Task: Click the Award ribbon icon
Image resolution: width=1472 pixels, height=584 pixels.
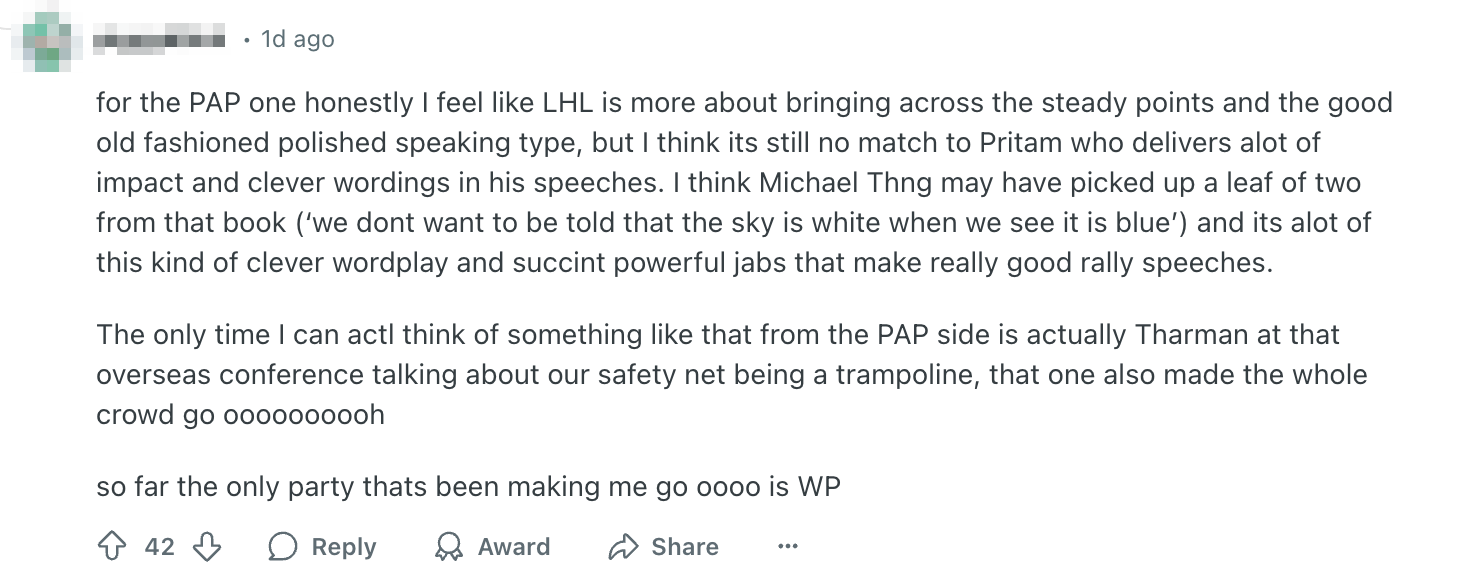Action: click(448, 547)
